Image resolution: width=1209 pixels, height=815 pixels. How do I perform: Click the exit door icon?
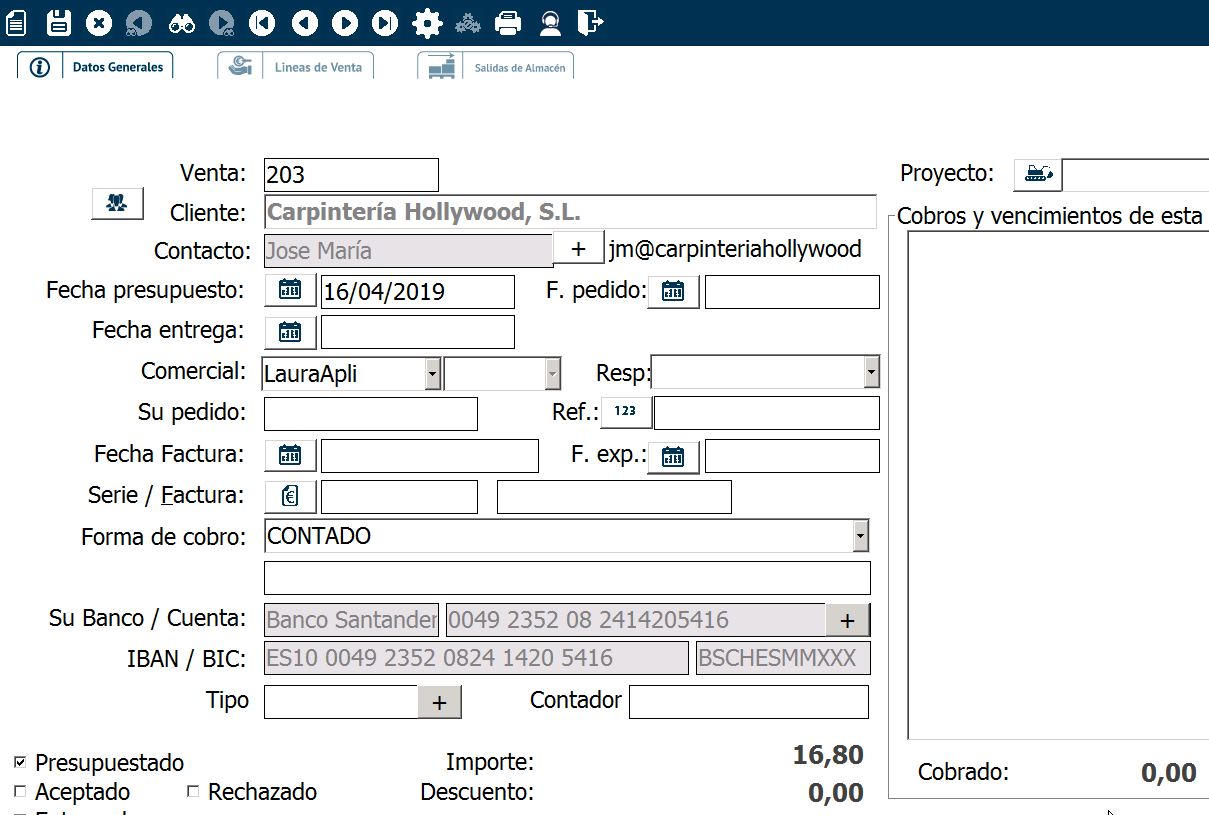tap(591, 22)
